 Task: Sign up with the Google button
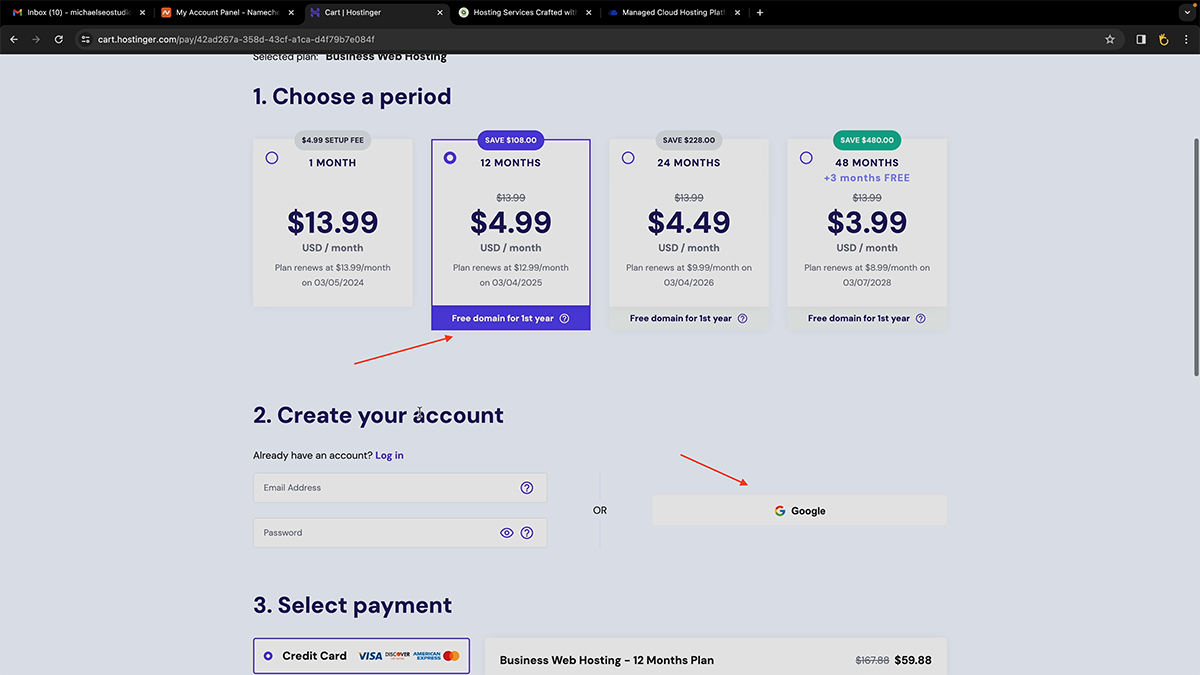point(799,511)
